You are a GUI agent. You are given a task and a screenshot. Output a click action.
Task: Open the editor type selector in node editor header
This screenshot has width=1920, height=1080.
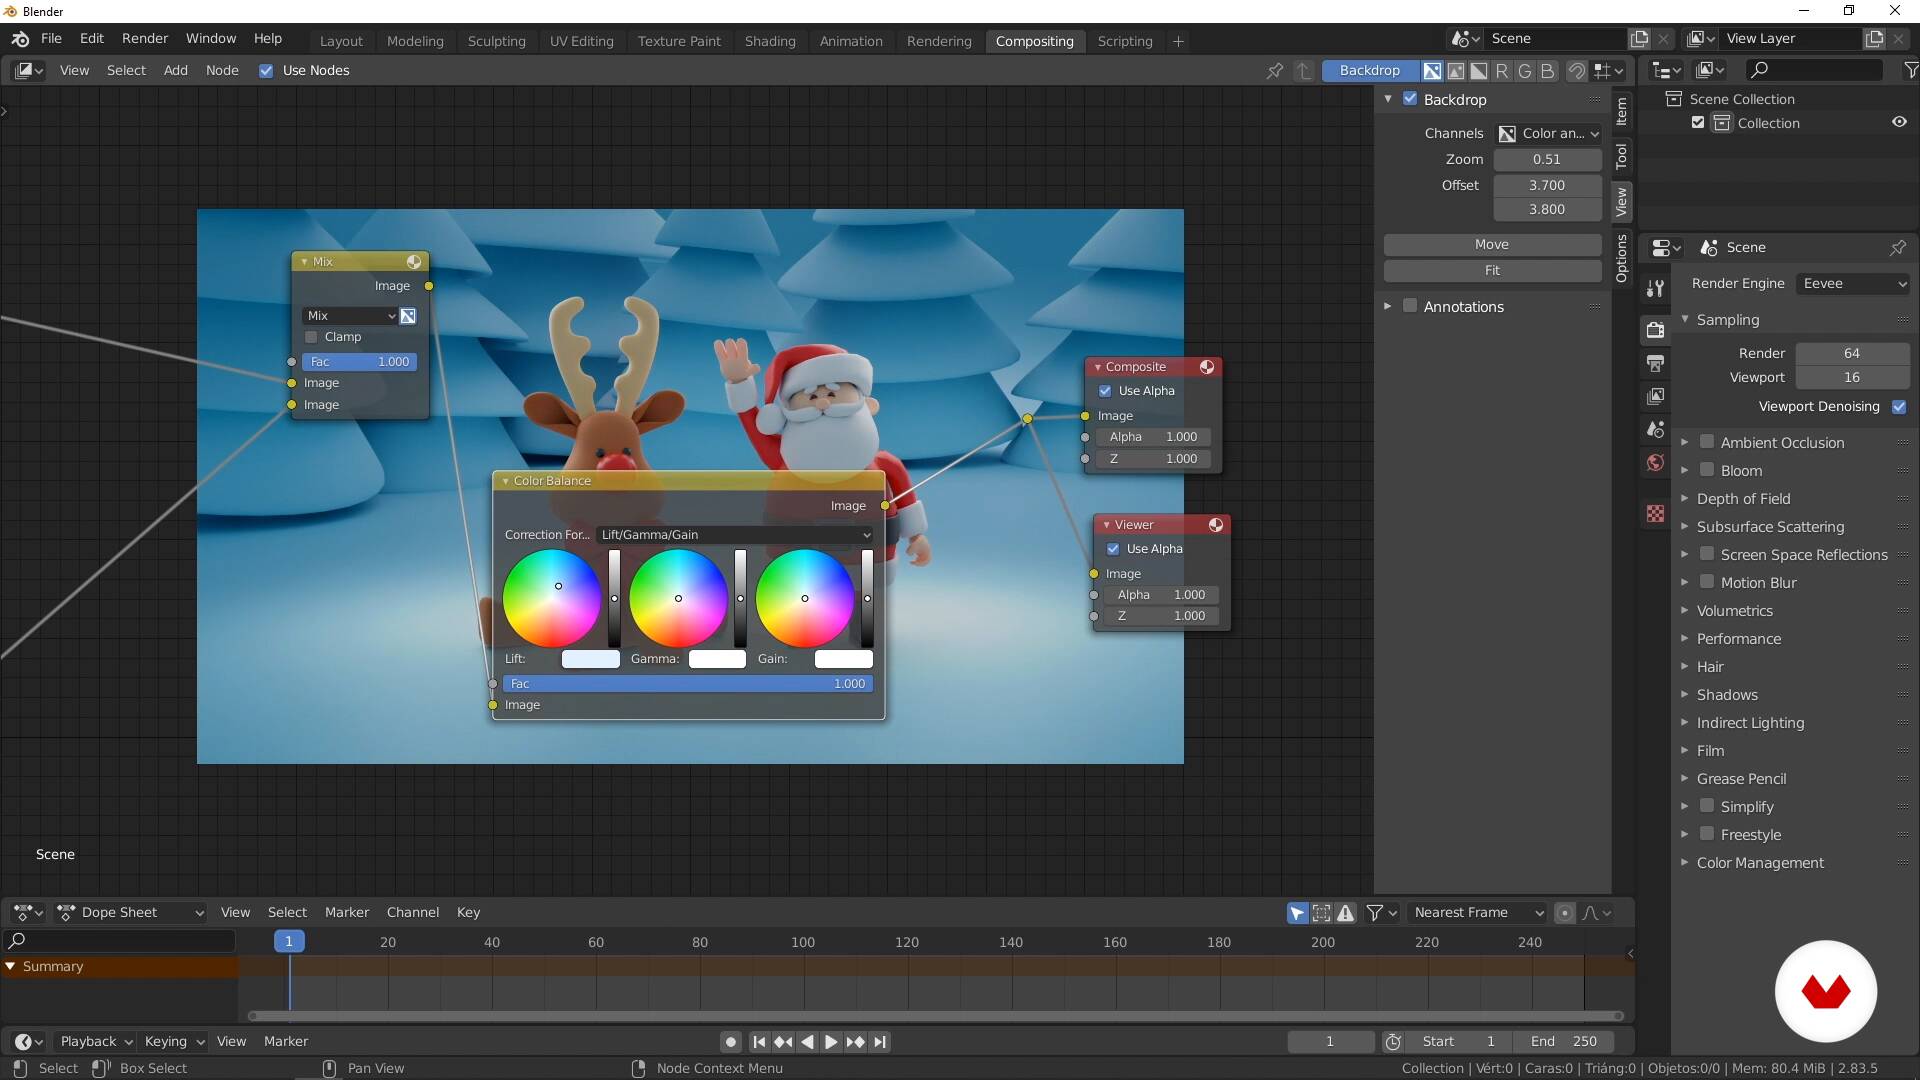click(x=27, y=71)
